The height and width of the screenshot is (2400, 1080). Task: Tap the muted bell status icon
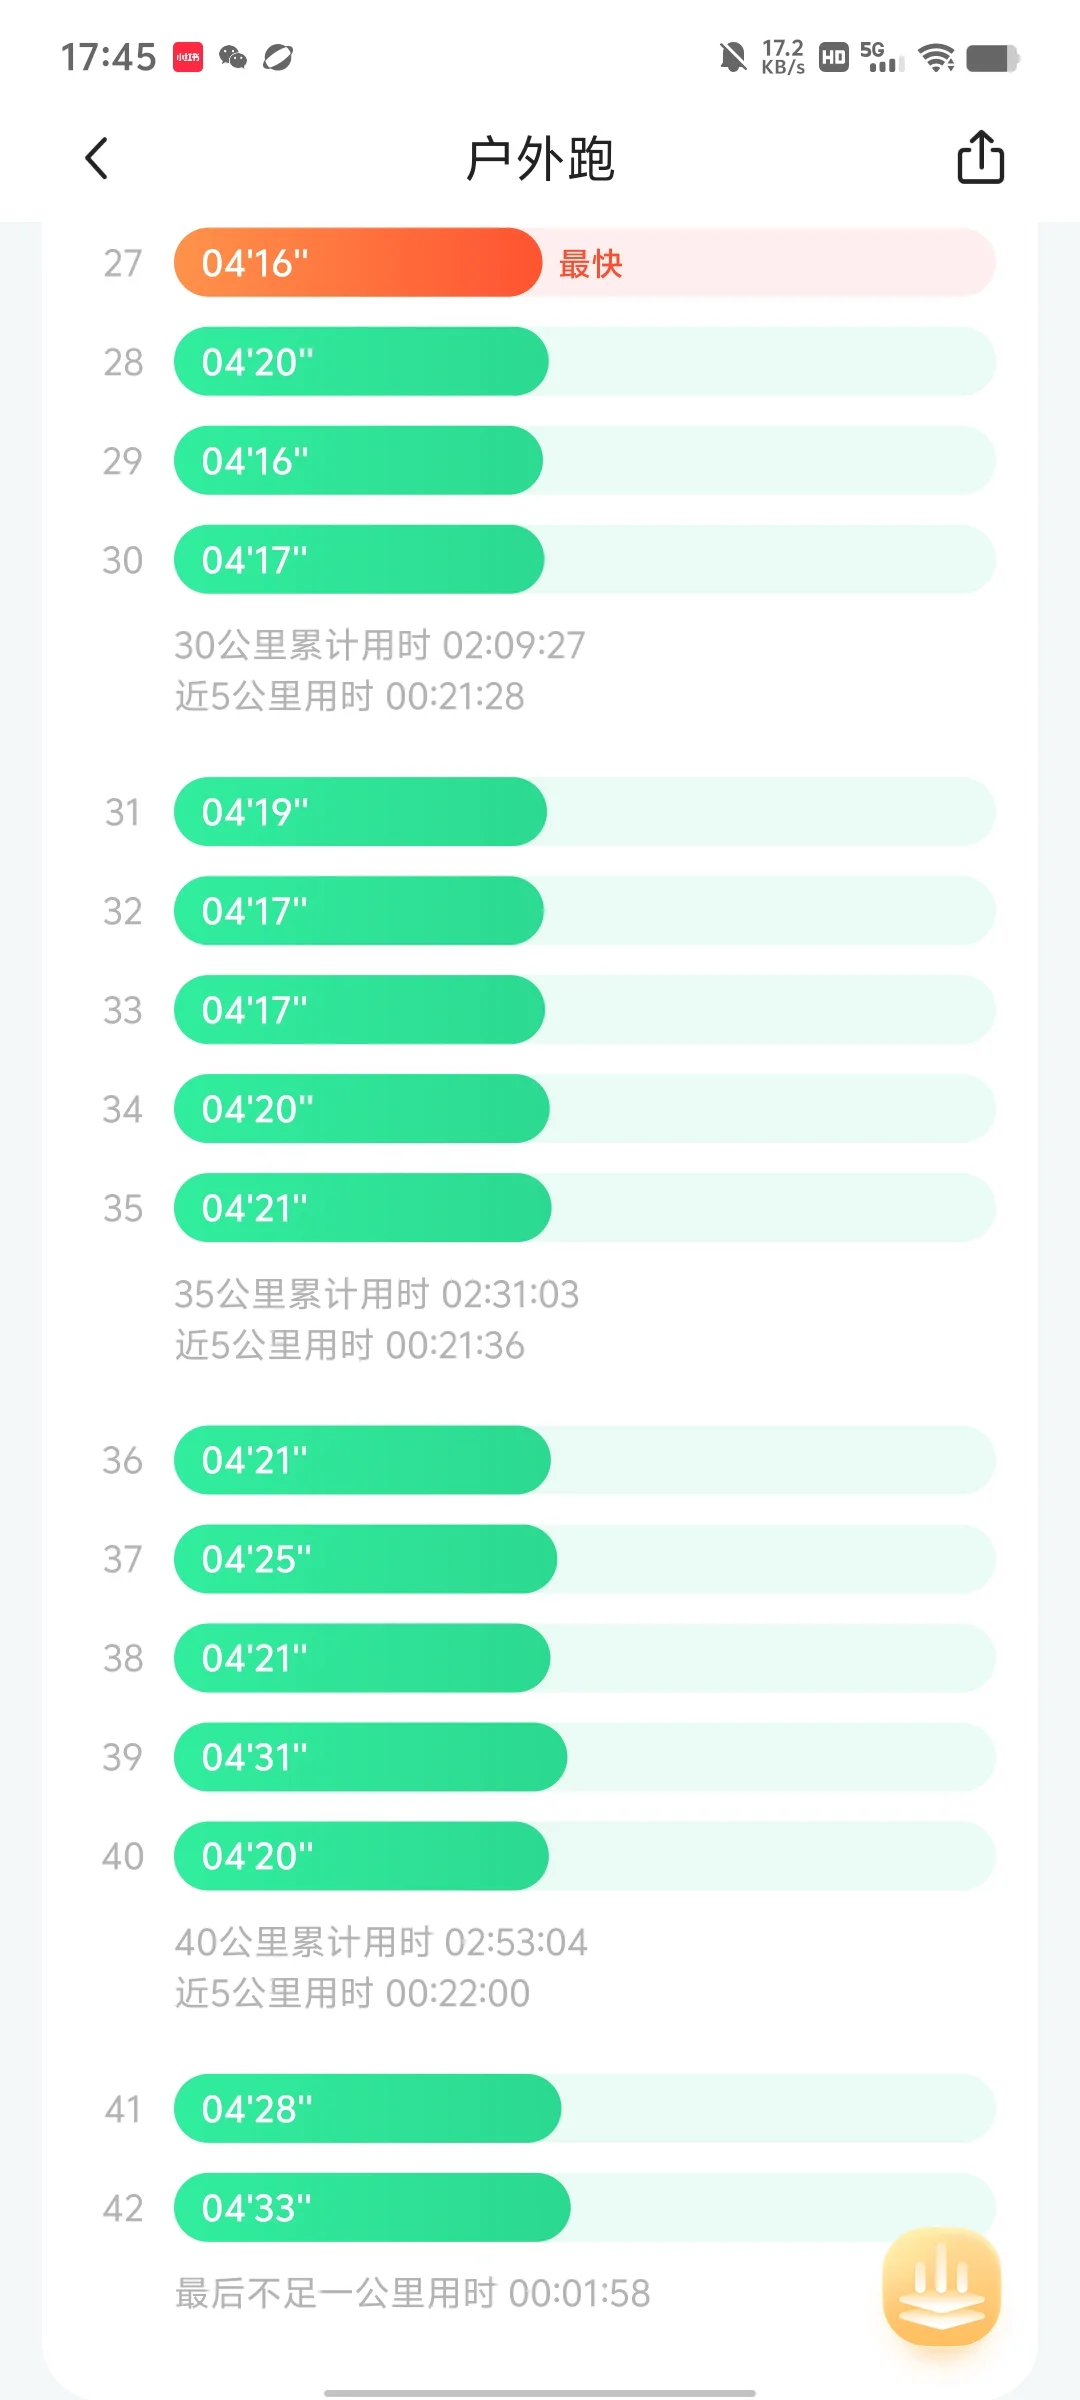(x=733, y=57)
